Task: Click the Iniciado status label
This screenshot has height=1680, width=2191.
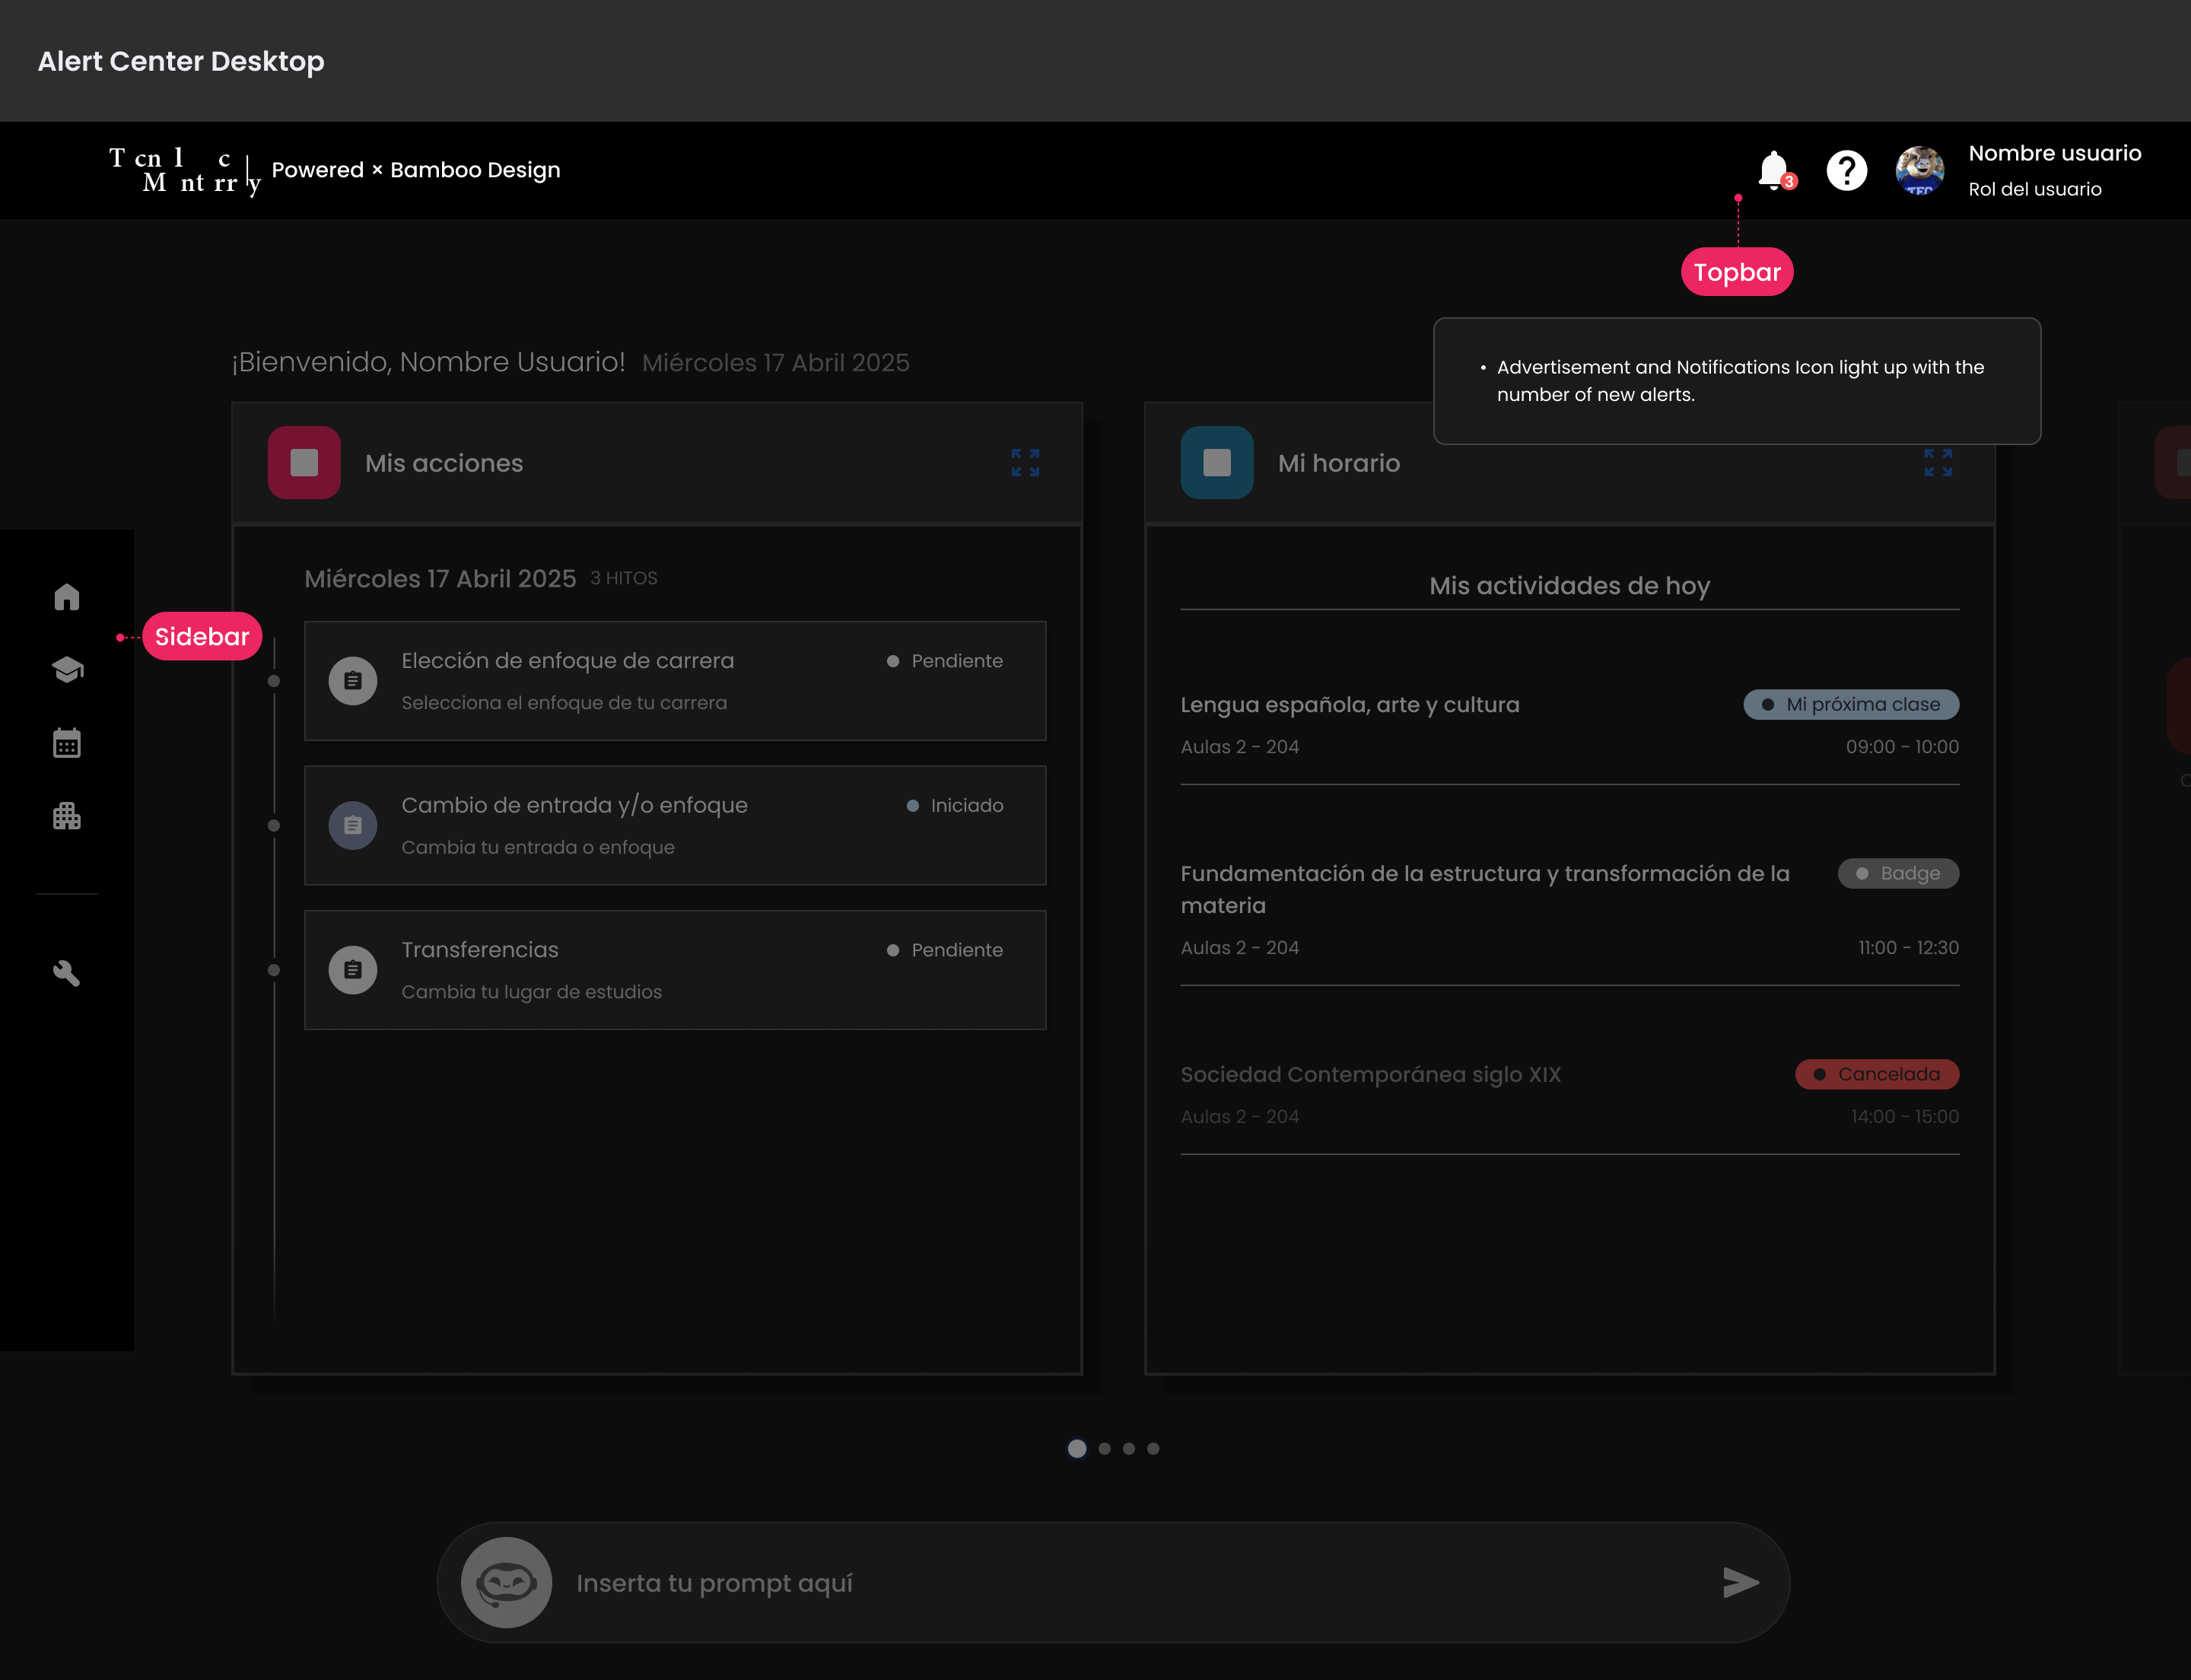Action: coord(955,806)
